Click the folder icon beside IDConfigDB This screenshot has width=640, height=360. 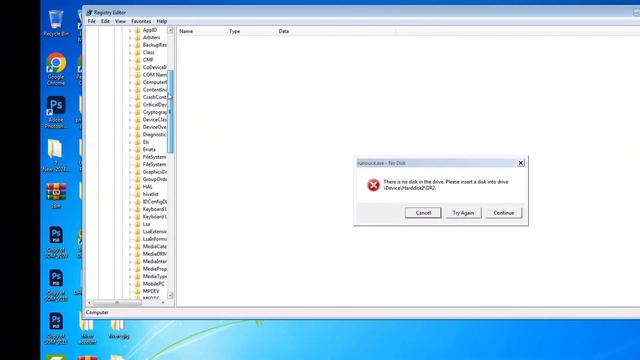click(x=138, y=202)
